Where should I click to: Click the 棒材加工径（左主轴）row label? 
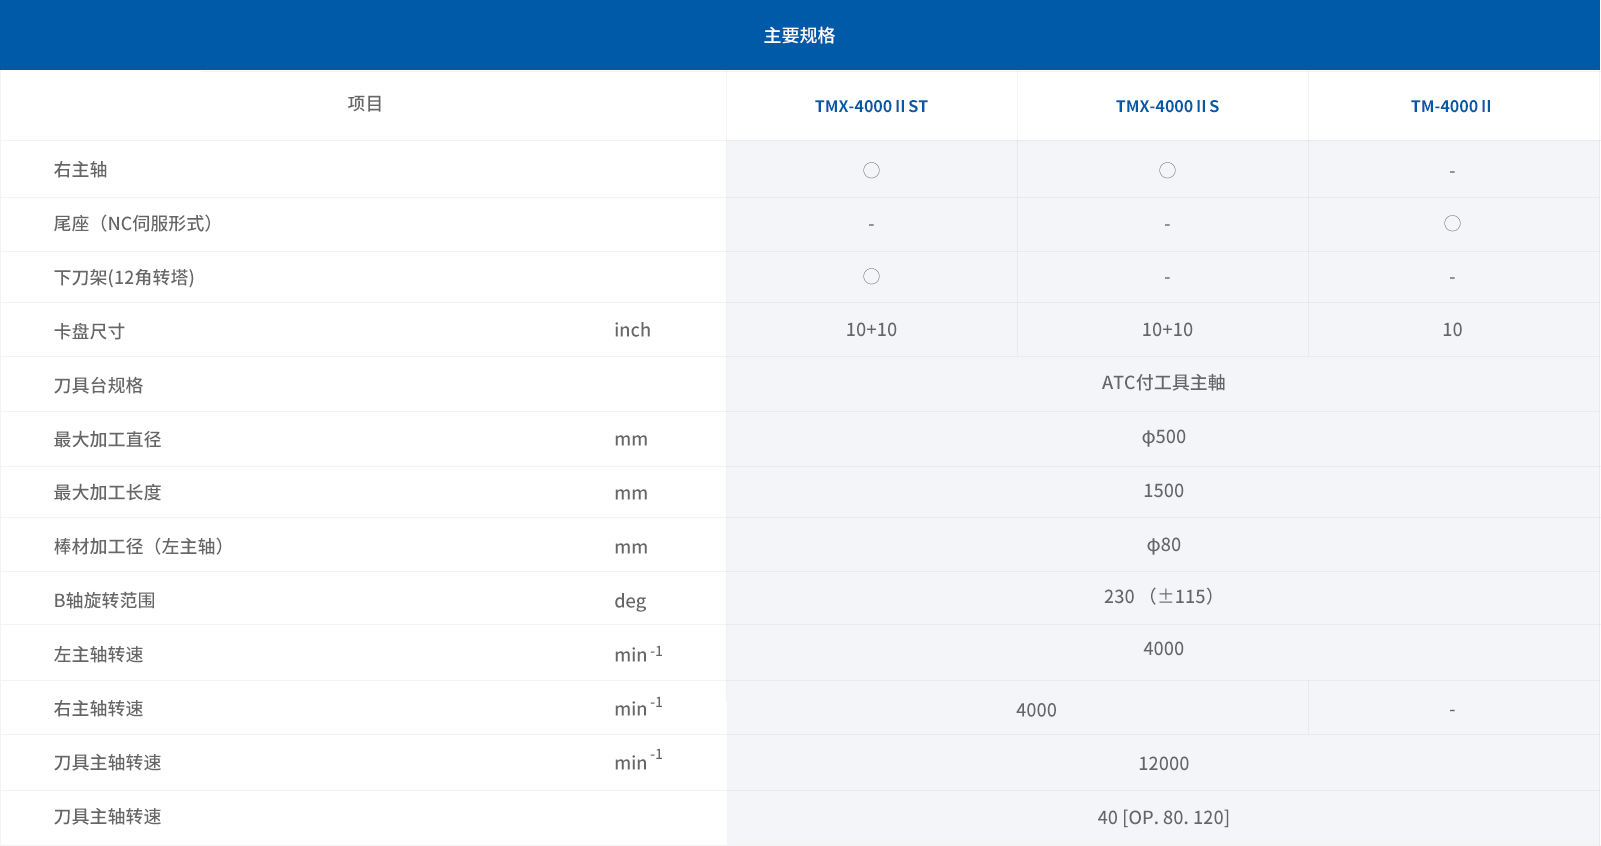[x=138, y=546]
